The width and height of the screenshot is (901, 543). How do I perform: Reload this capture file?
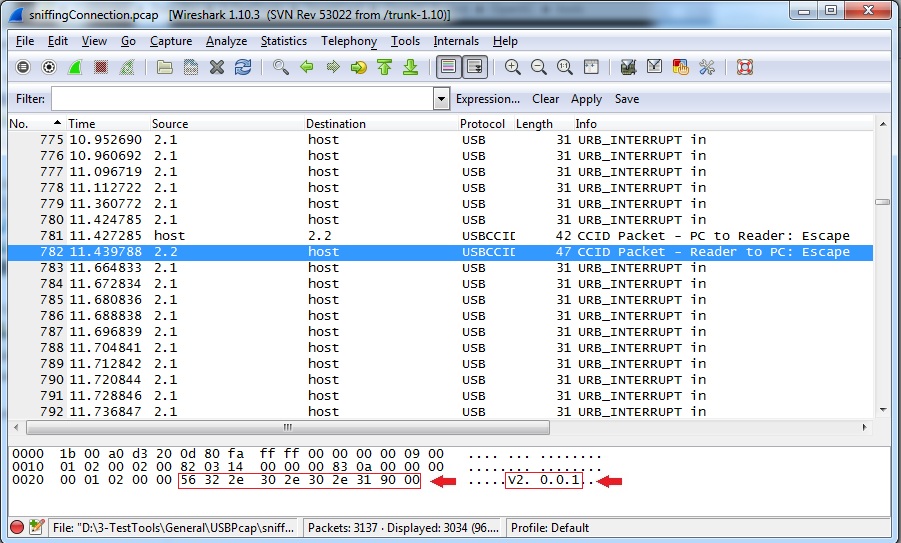[243, 67]
